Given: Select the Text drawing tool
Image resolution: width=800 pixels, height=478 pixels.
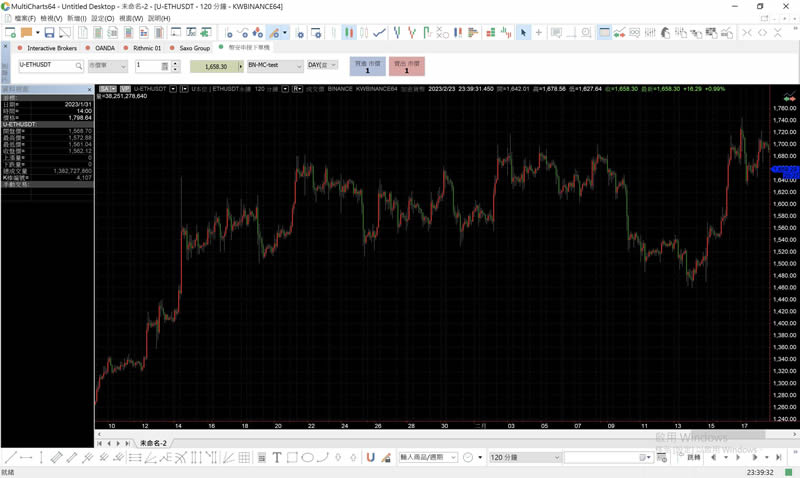Looking at the screenshot, I should [277, 457].
